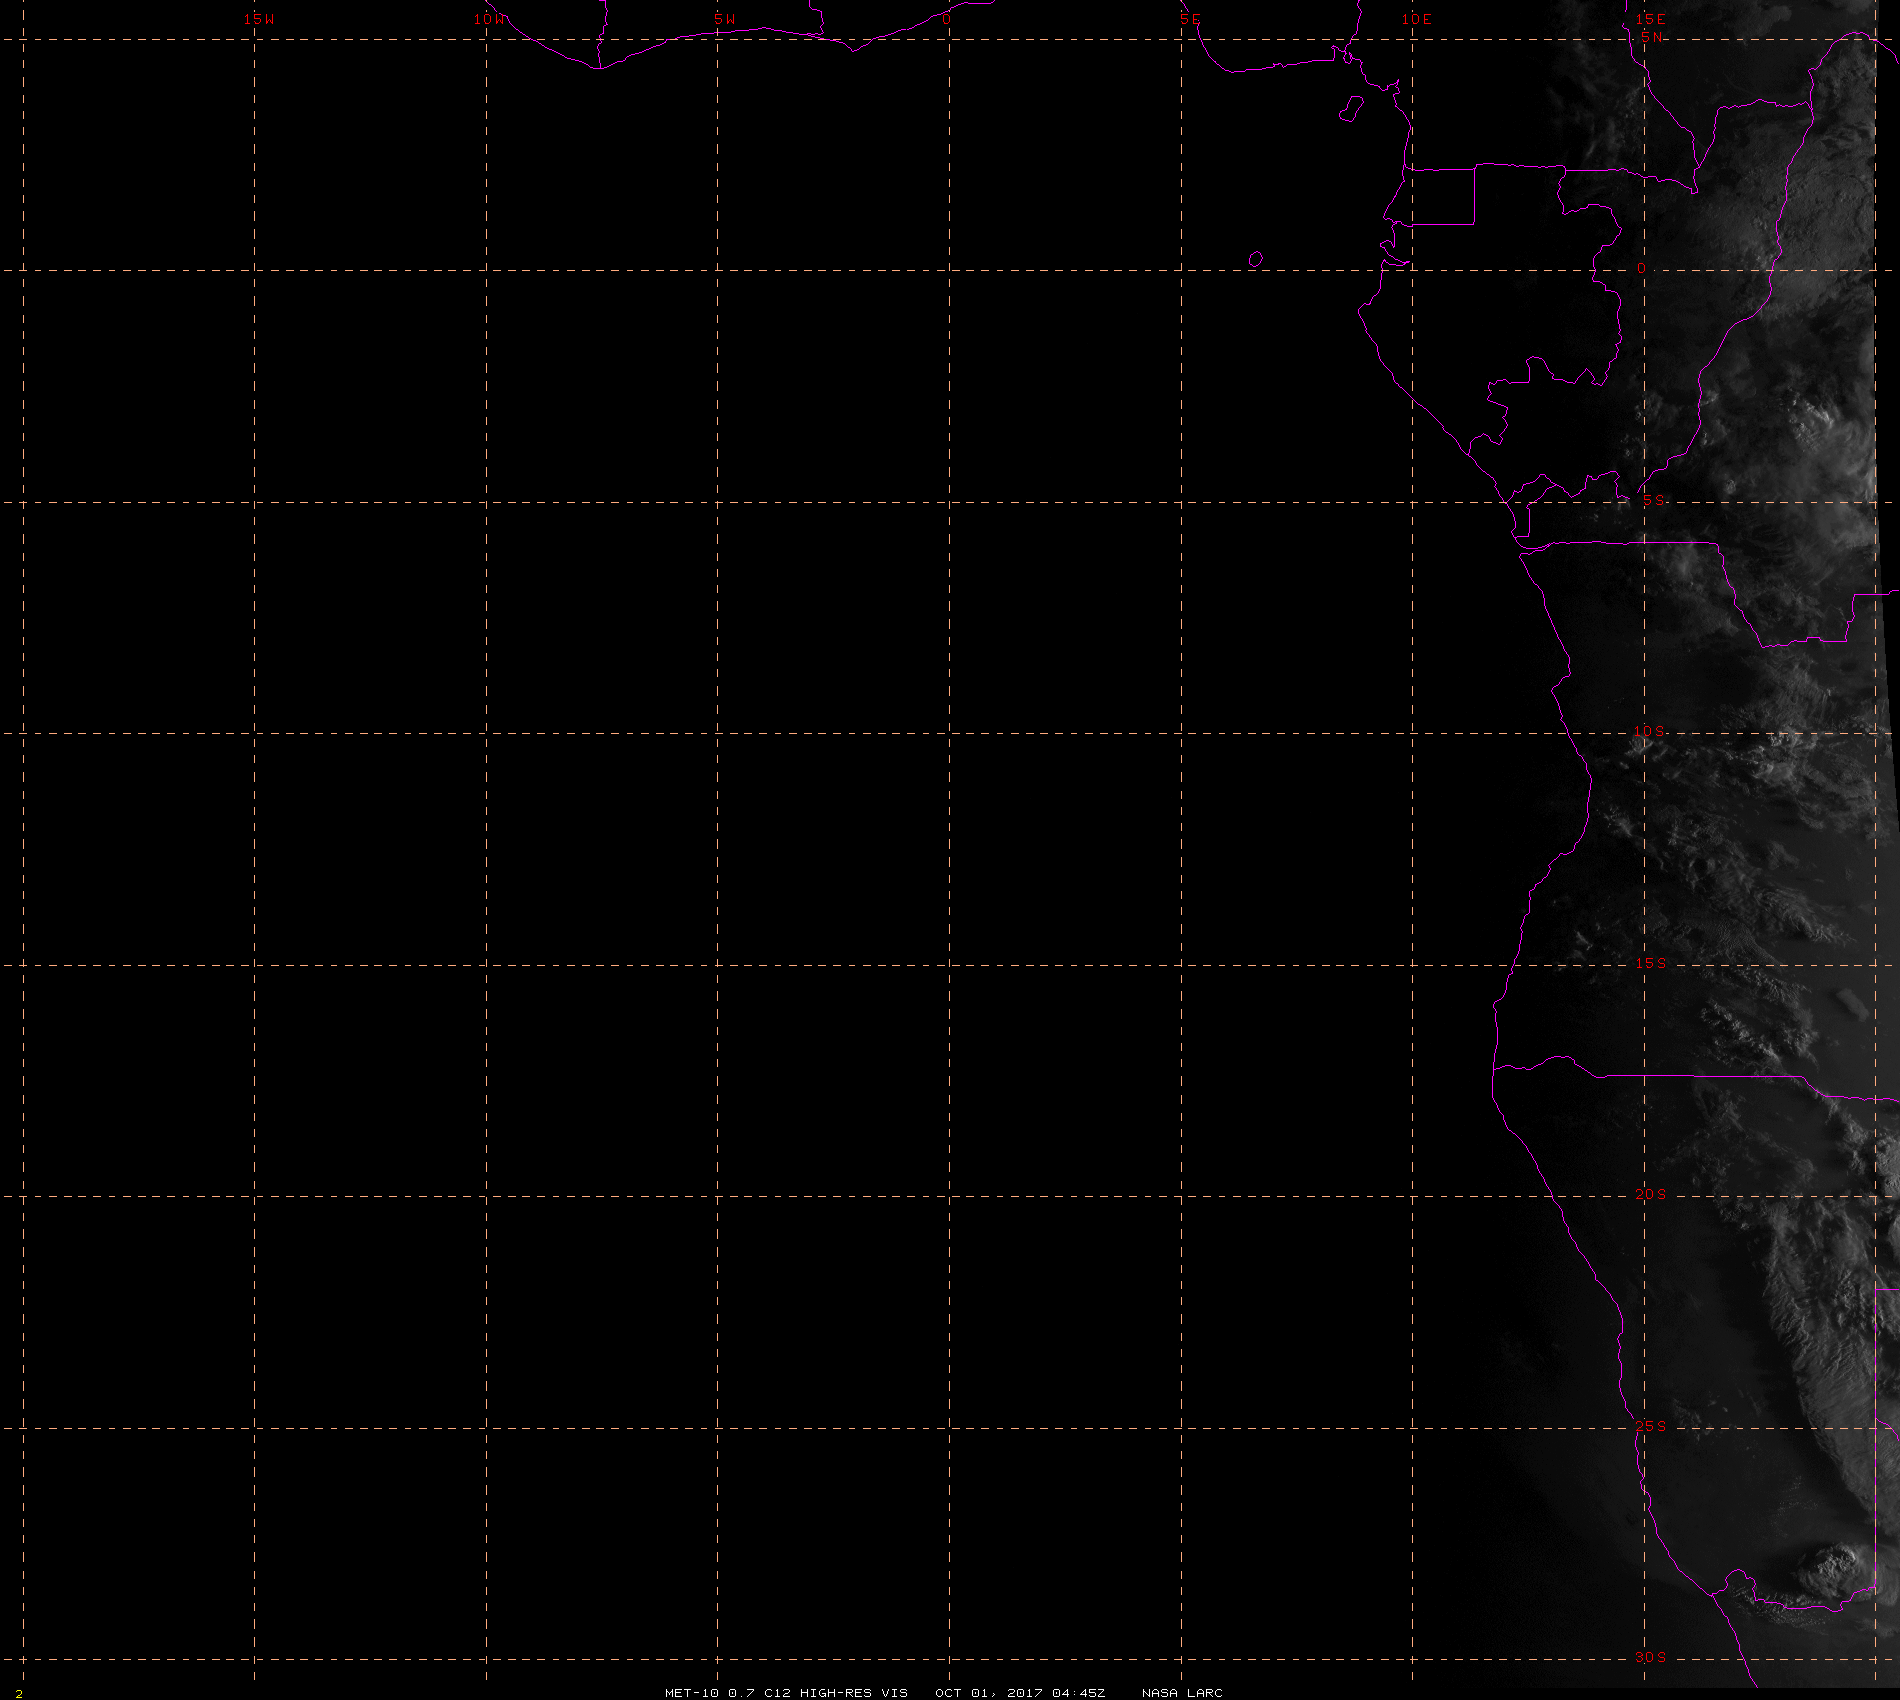This screenshot has height=1700, width=1900.
Task: Click the 5W longitude label
Action: (x=725, y=19)
